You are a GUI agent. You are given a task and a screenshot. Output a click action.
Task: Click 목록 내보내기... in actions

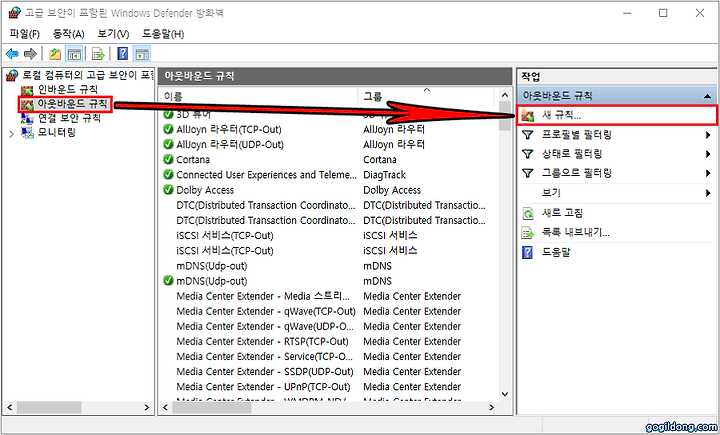pyautogui.click(x=576, y=232)
